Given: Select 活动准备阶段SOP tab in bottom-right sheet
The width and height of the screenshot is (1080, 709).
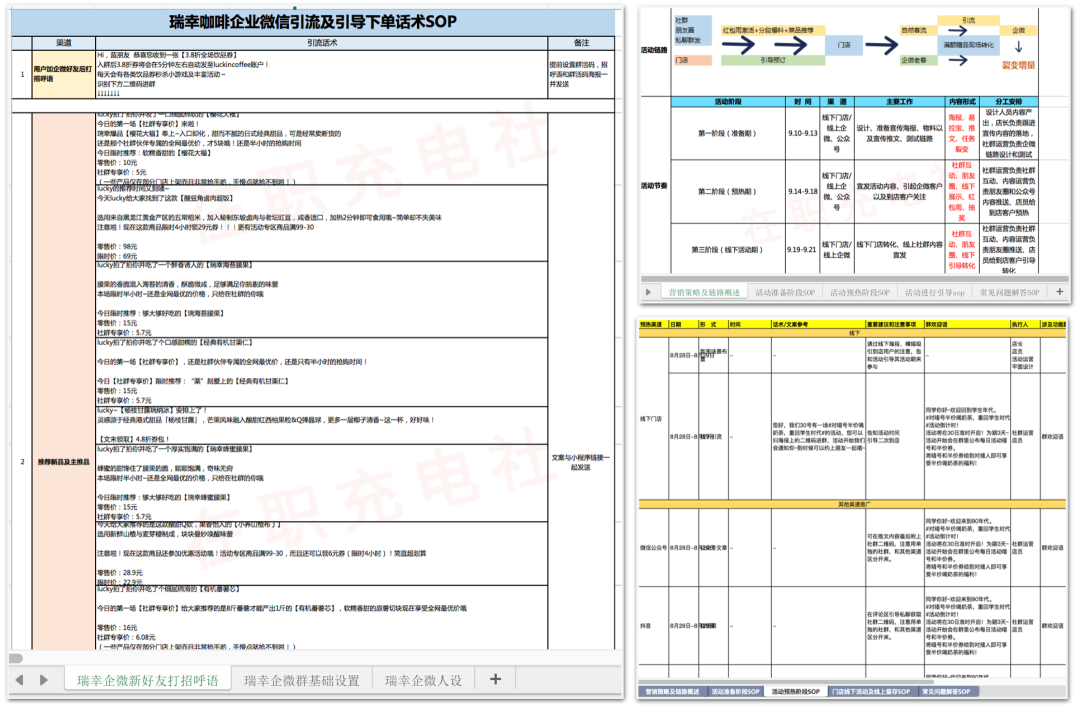Looking at the screenshot, I should click(x=735, y=692).
